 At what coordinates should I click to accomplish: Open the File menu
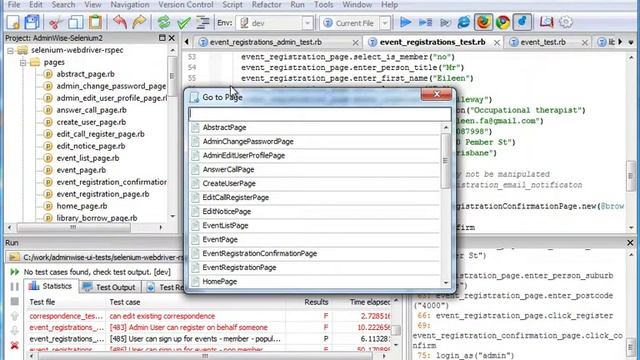coord(14,5)
